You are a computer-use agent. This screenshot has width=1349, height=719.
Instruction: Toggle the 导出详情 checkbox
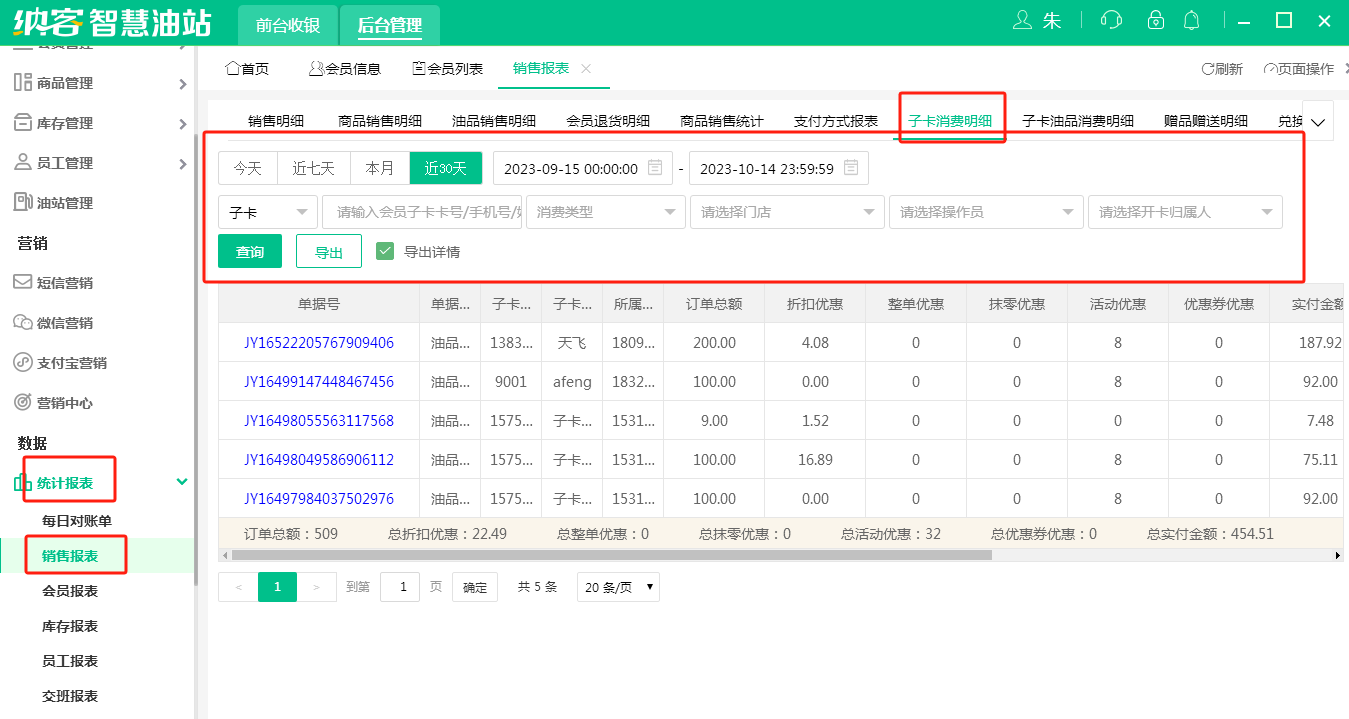(x=385, y=251)
